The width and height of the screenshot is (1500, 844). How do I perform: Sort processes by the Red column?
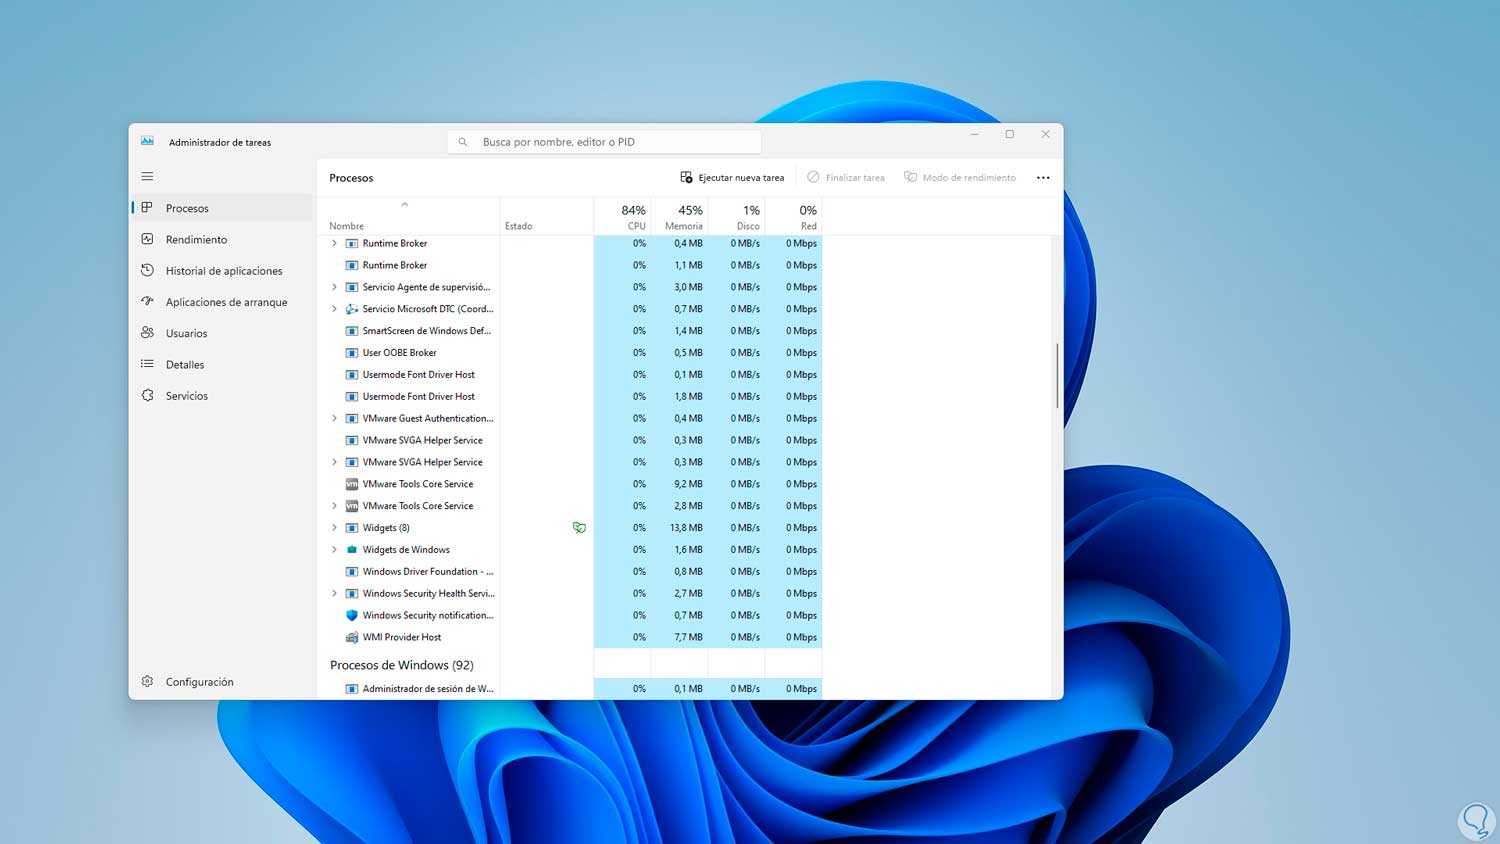point(793,217)
